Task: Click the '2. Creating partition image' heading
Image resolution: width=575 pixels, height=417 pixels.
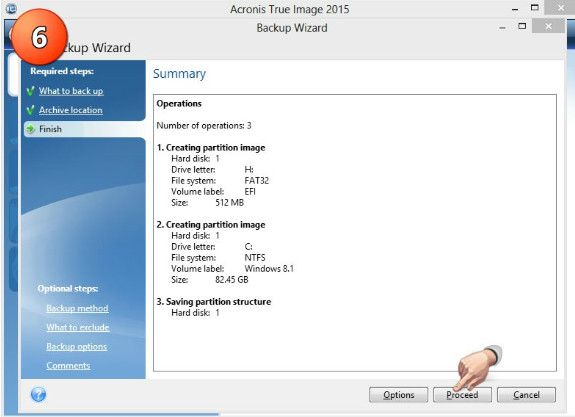Action: click(211, 224)
